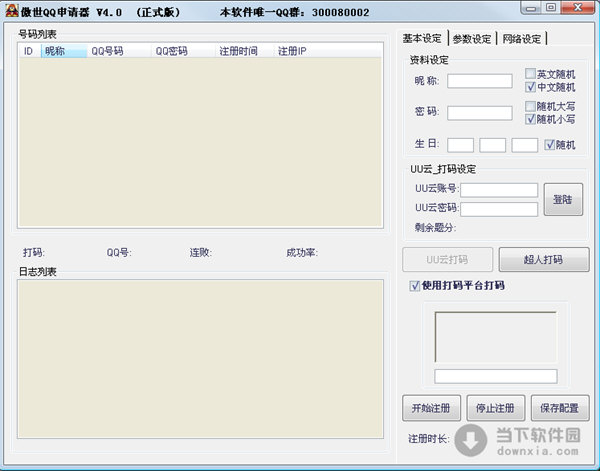Viewport: 600px width, 471px height.
Task: Click the QQ号码 column header
Action: (119, 51)
